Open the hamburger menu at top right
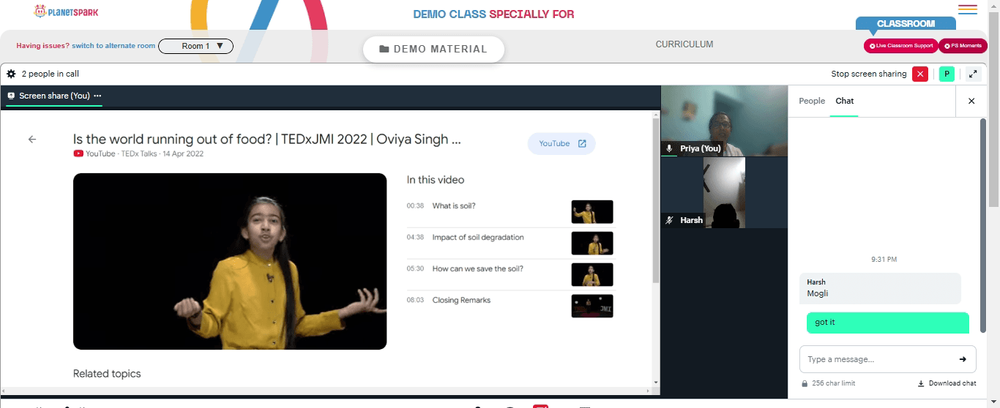Screen dimensions: 1000x408 click(x=967, y=9)
